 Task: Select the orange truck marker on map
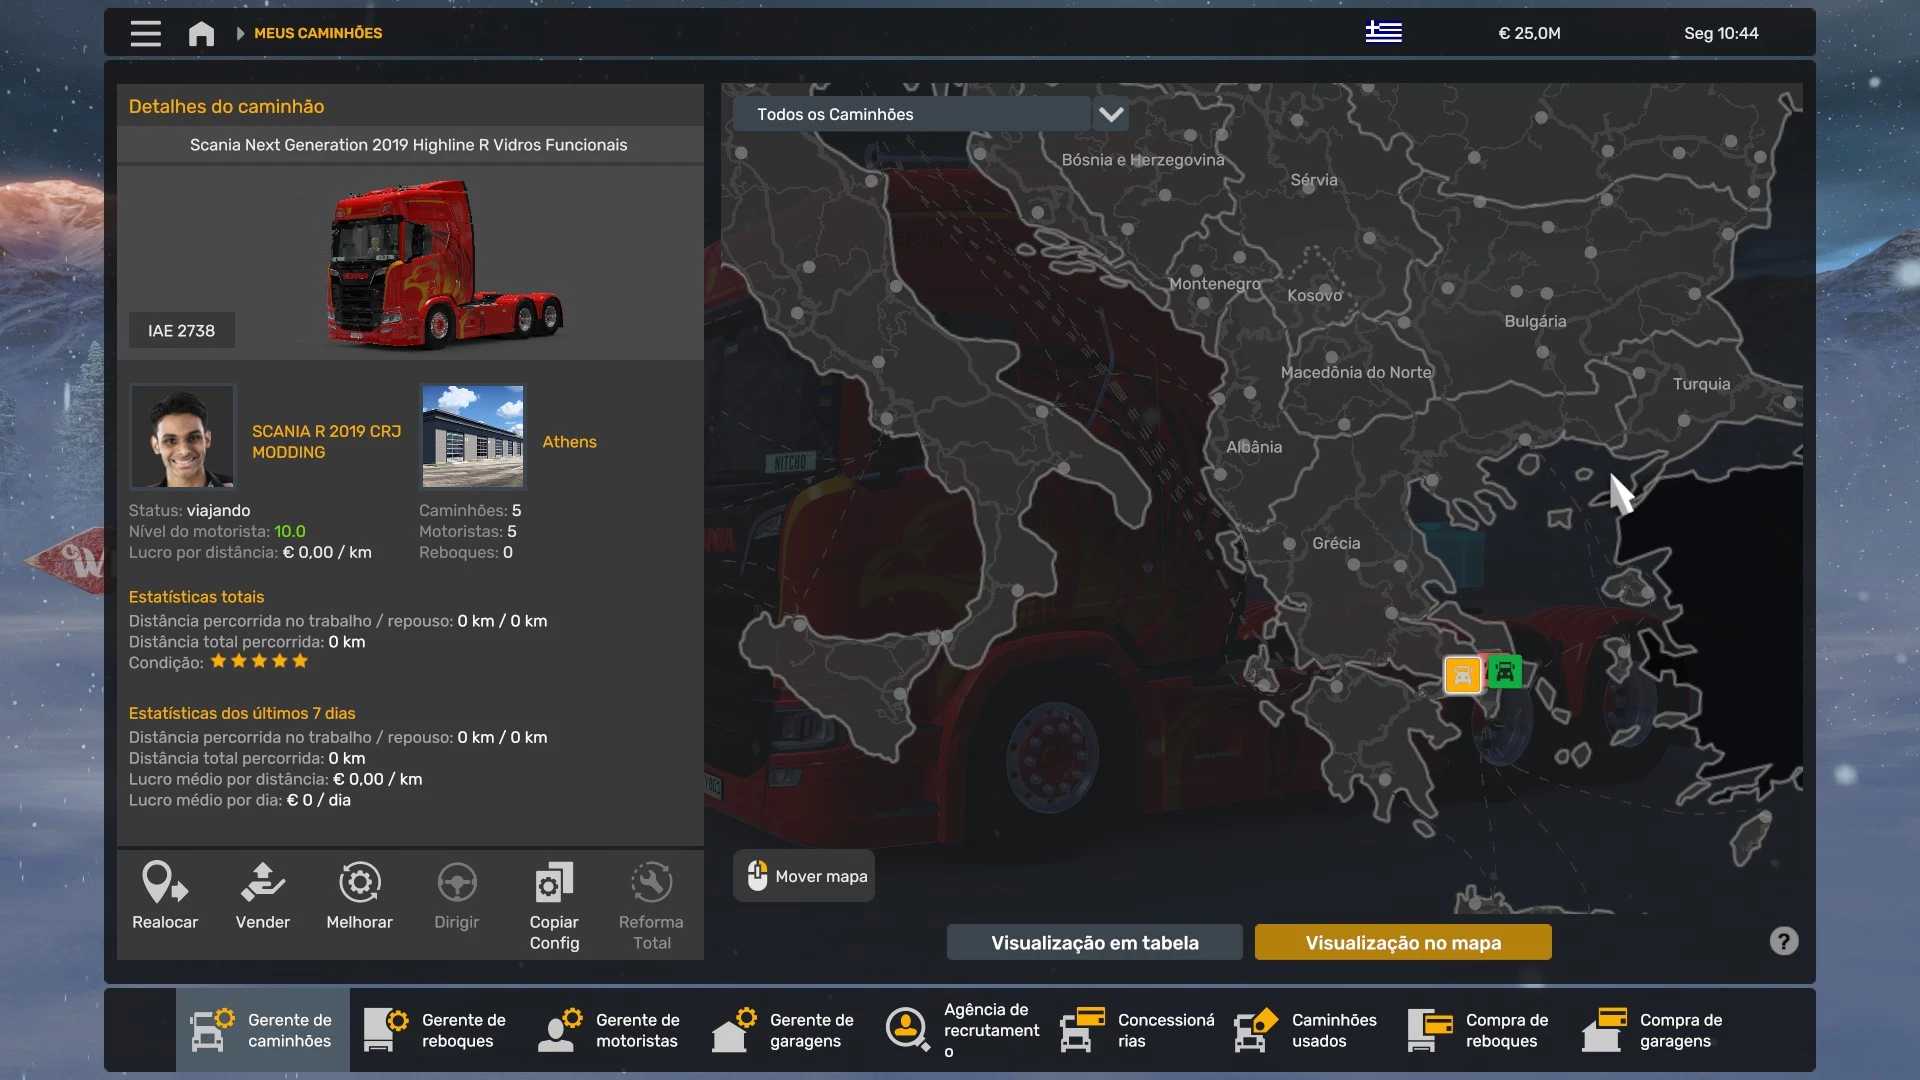pos(1462,675)
